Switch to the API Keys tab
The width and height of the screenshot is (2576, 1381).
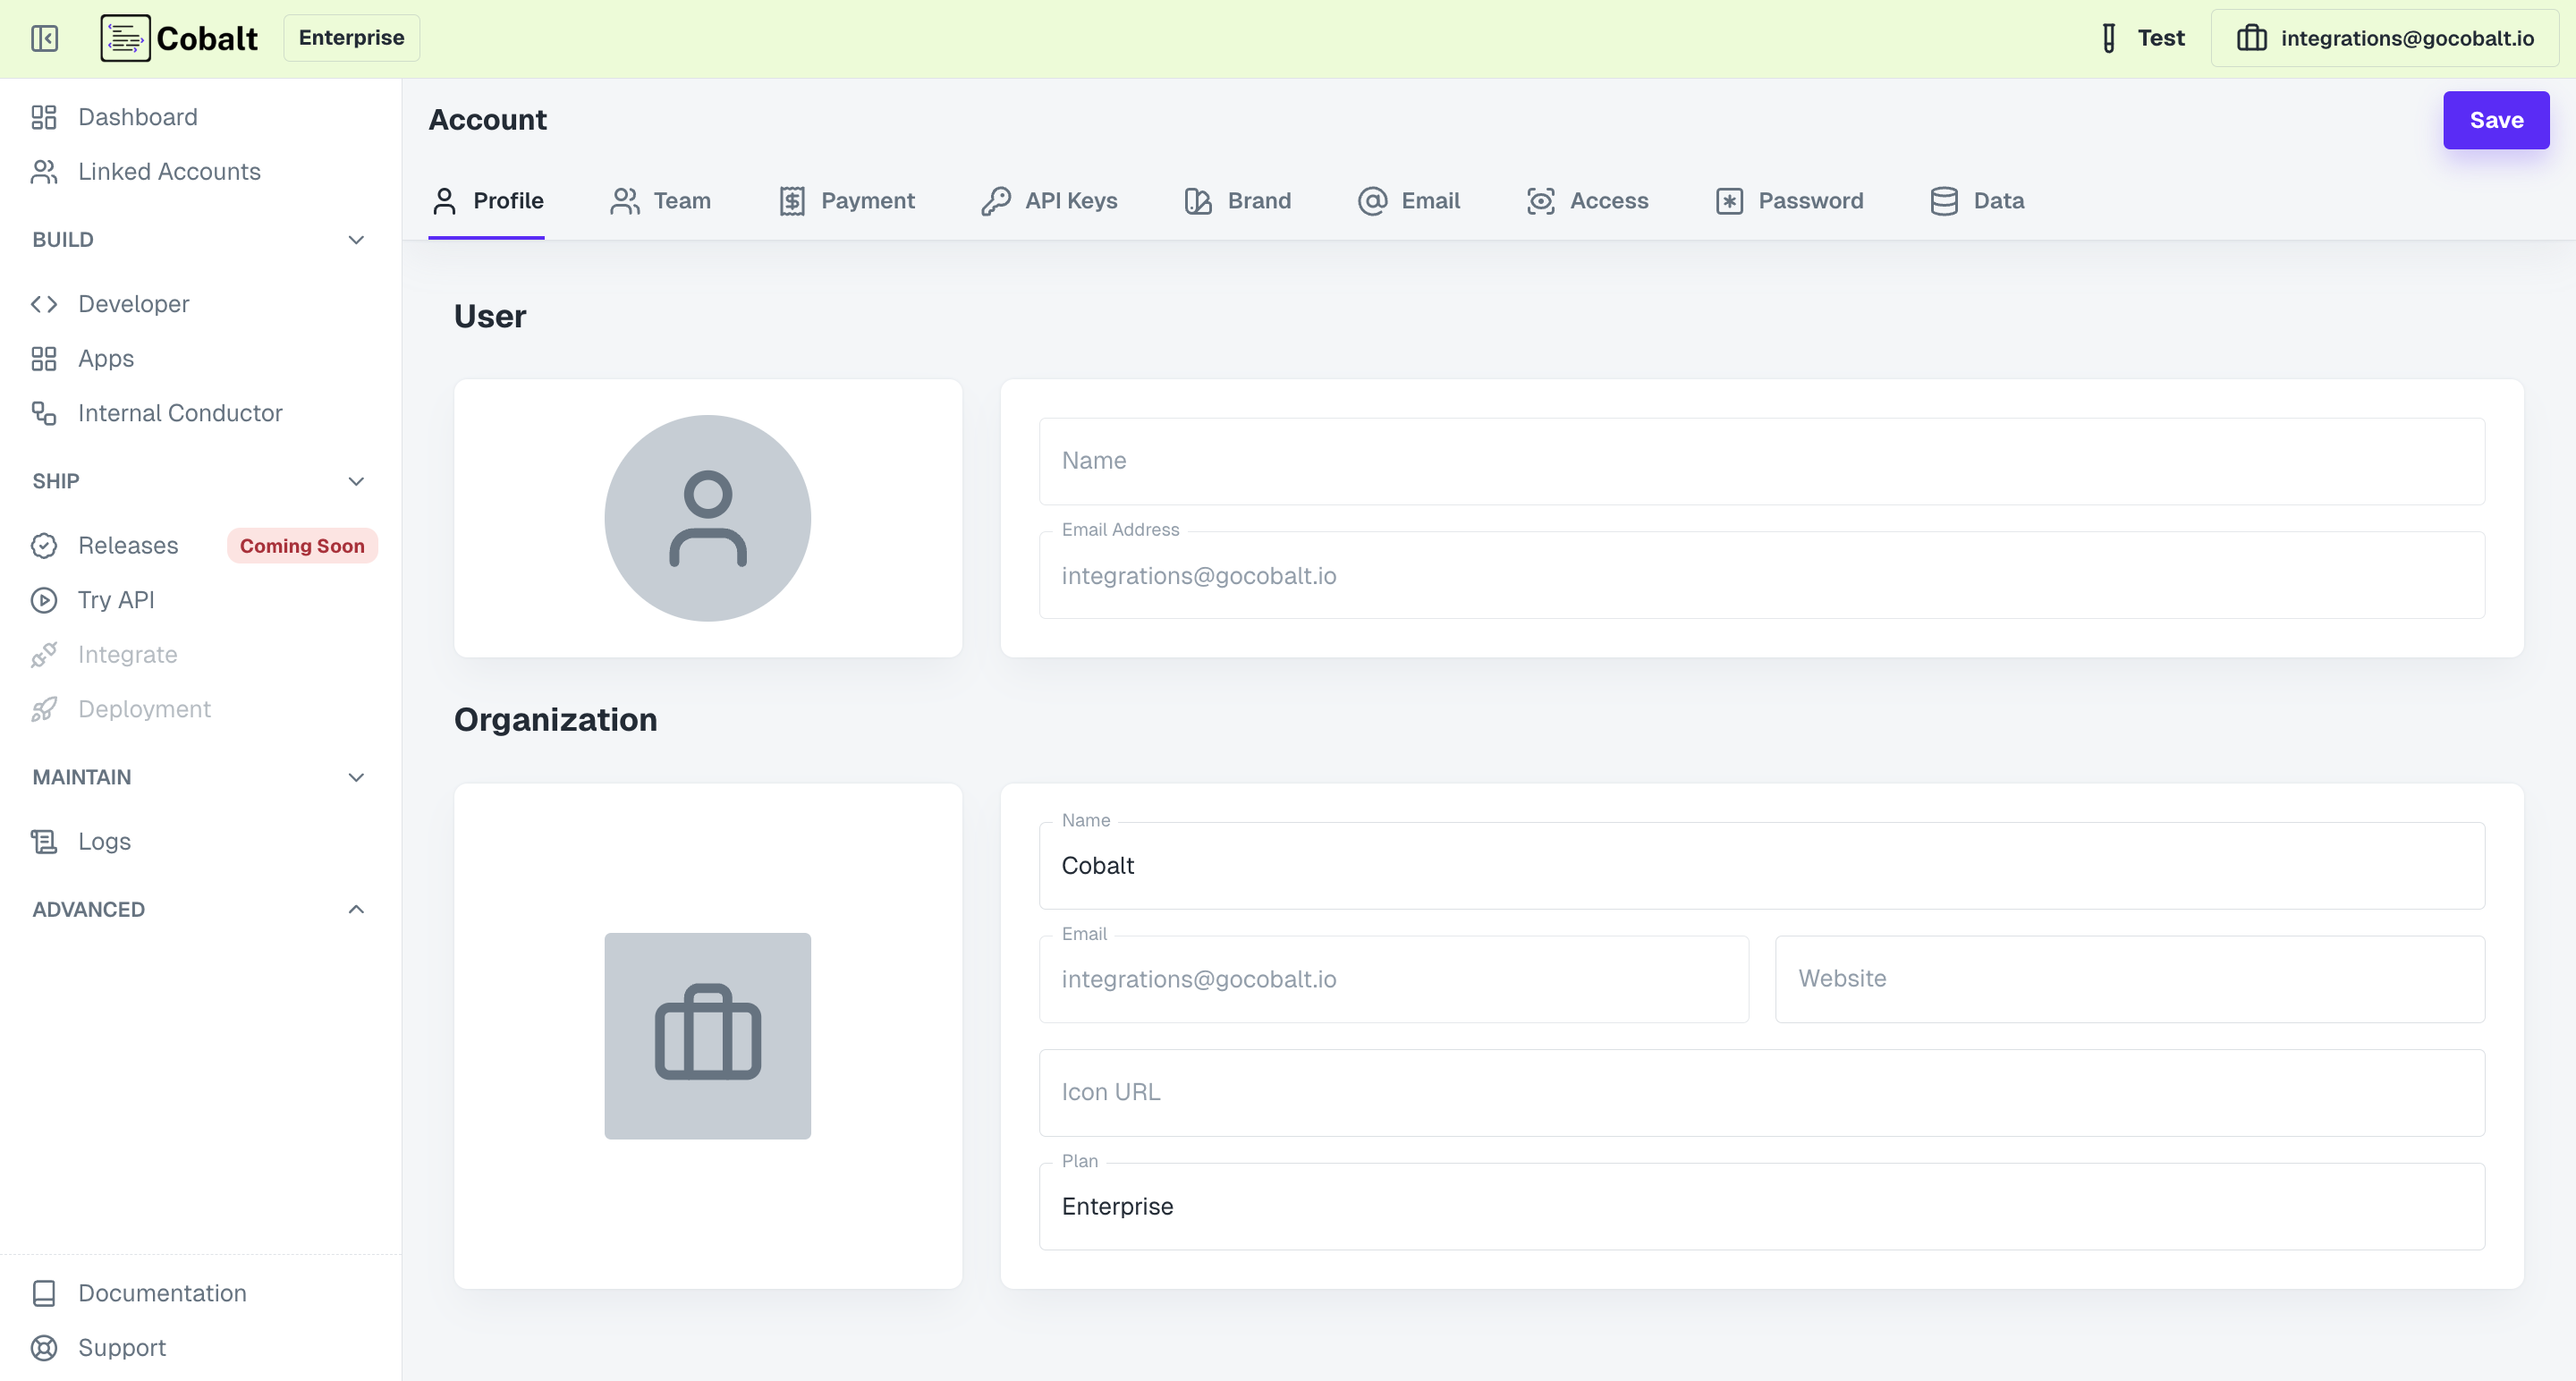[1049, 201]
